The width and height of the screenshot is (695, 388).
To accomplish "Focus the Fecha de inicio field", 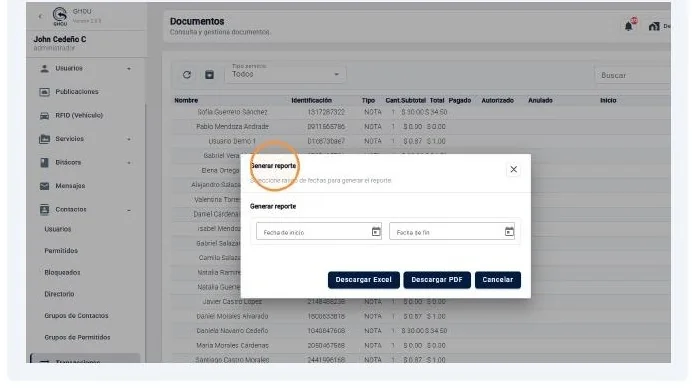I will [319, 231].
